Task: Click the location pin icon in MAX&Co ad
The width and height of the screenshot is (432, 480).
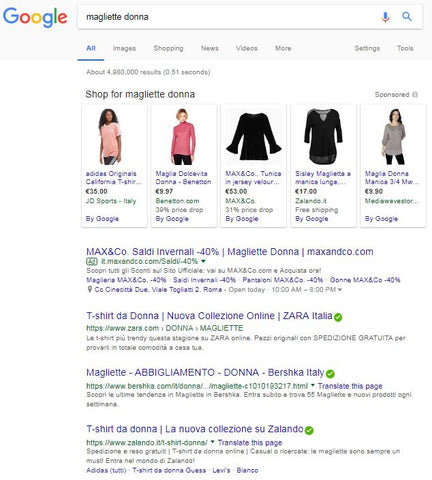Action: [89, 289]
